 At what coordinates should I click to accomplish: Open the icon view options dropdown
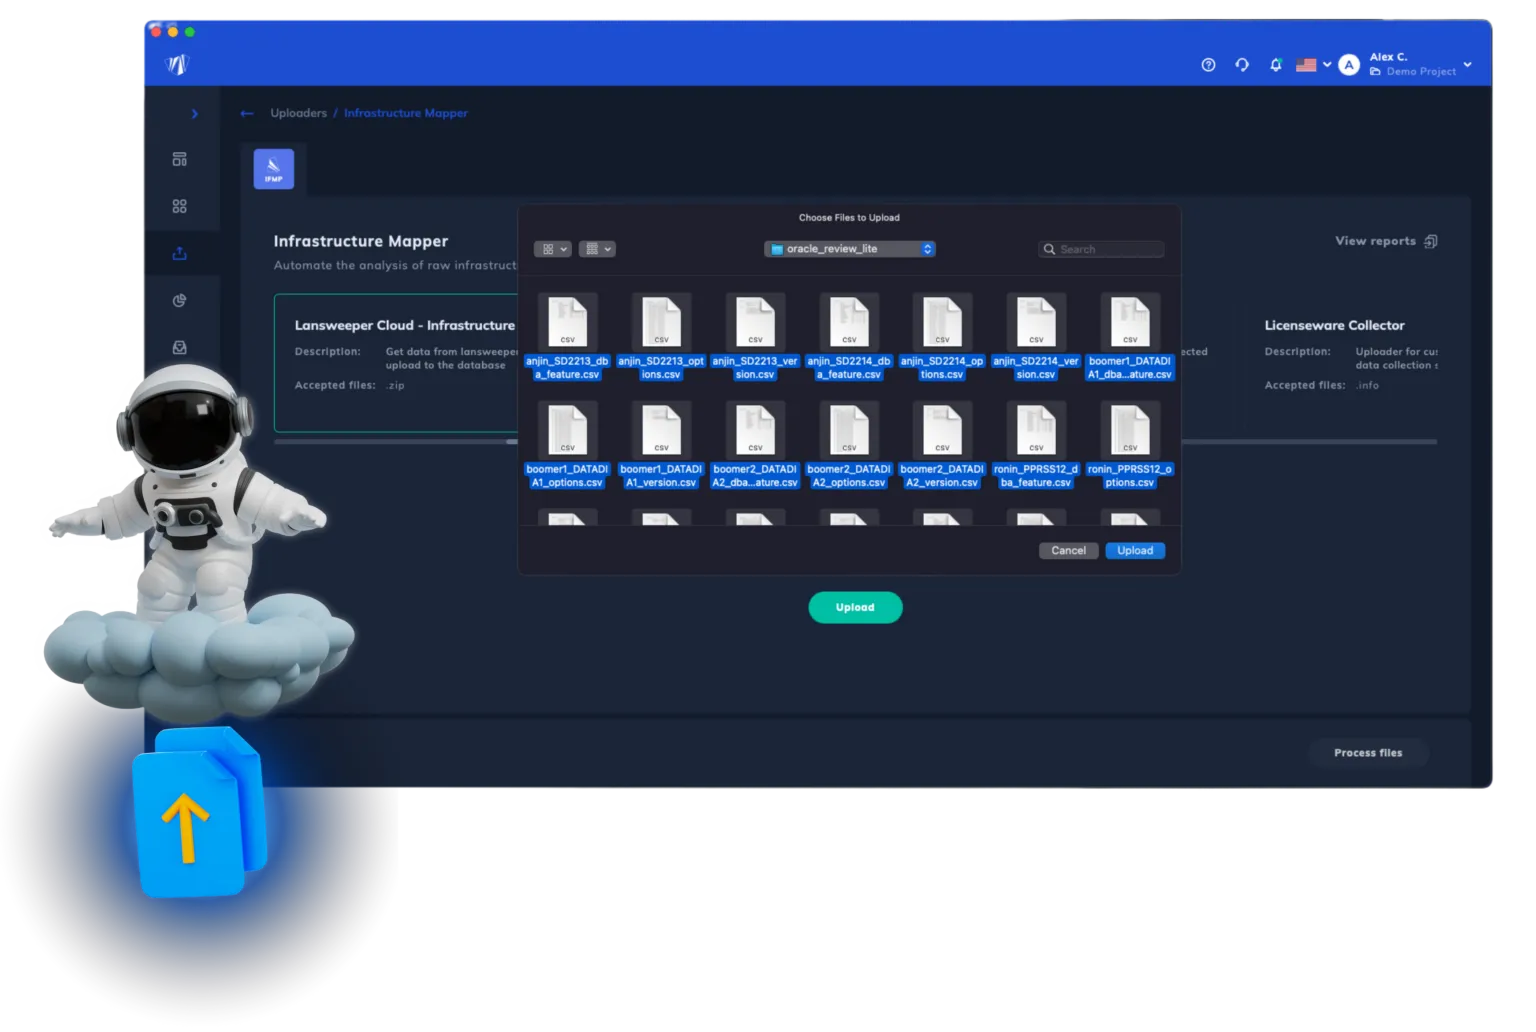[x=552, y=249]
